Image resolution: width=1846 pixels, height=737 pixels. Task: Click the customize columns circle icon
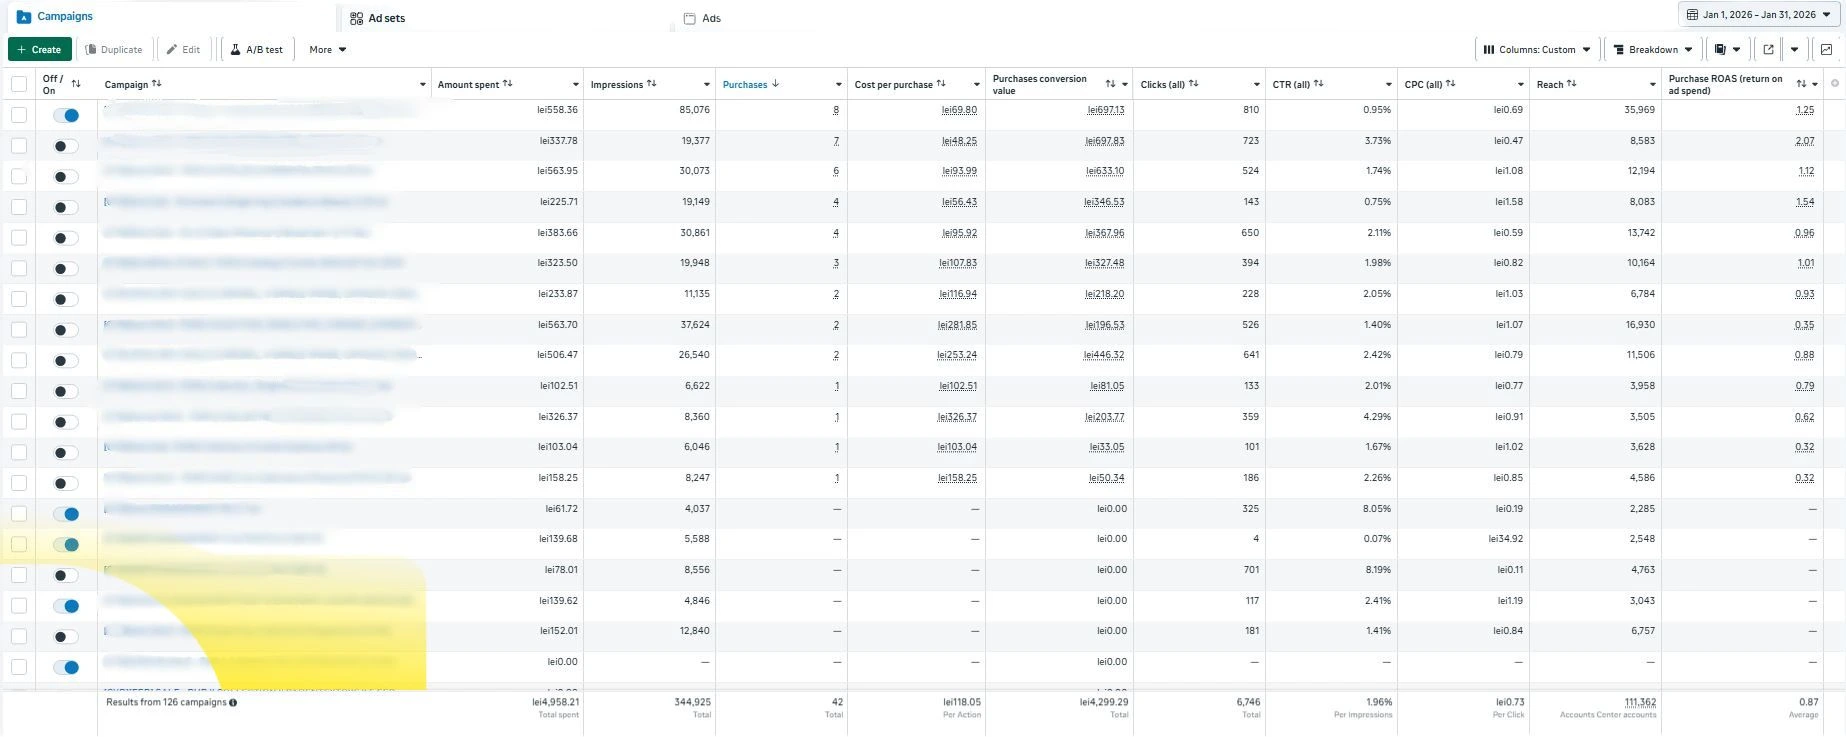click(x=1835, y=83)
